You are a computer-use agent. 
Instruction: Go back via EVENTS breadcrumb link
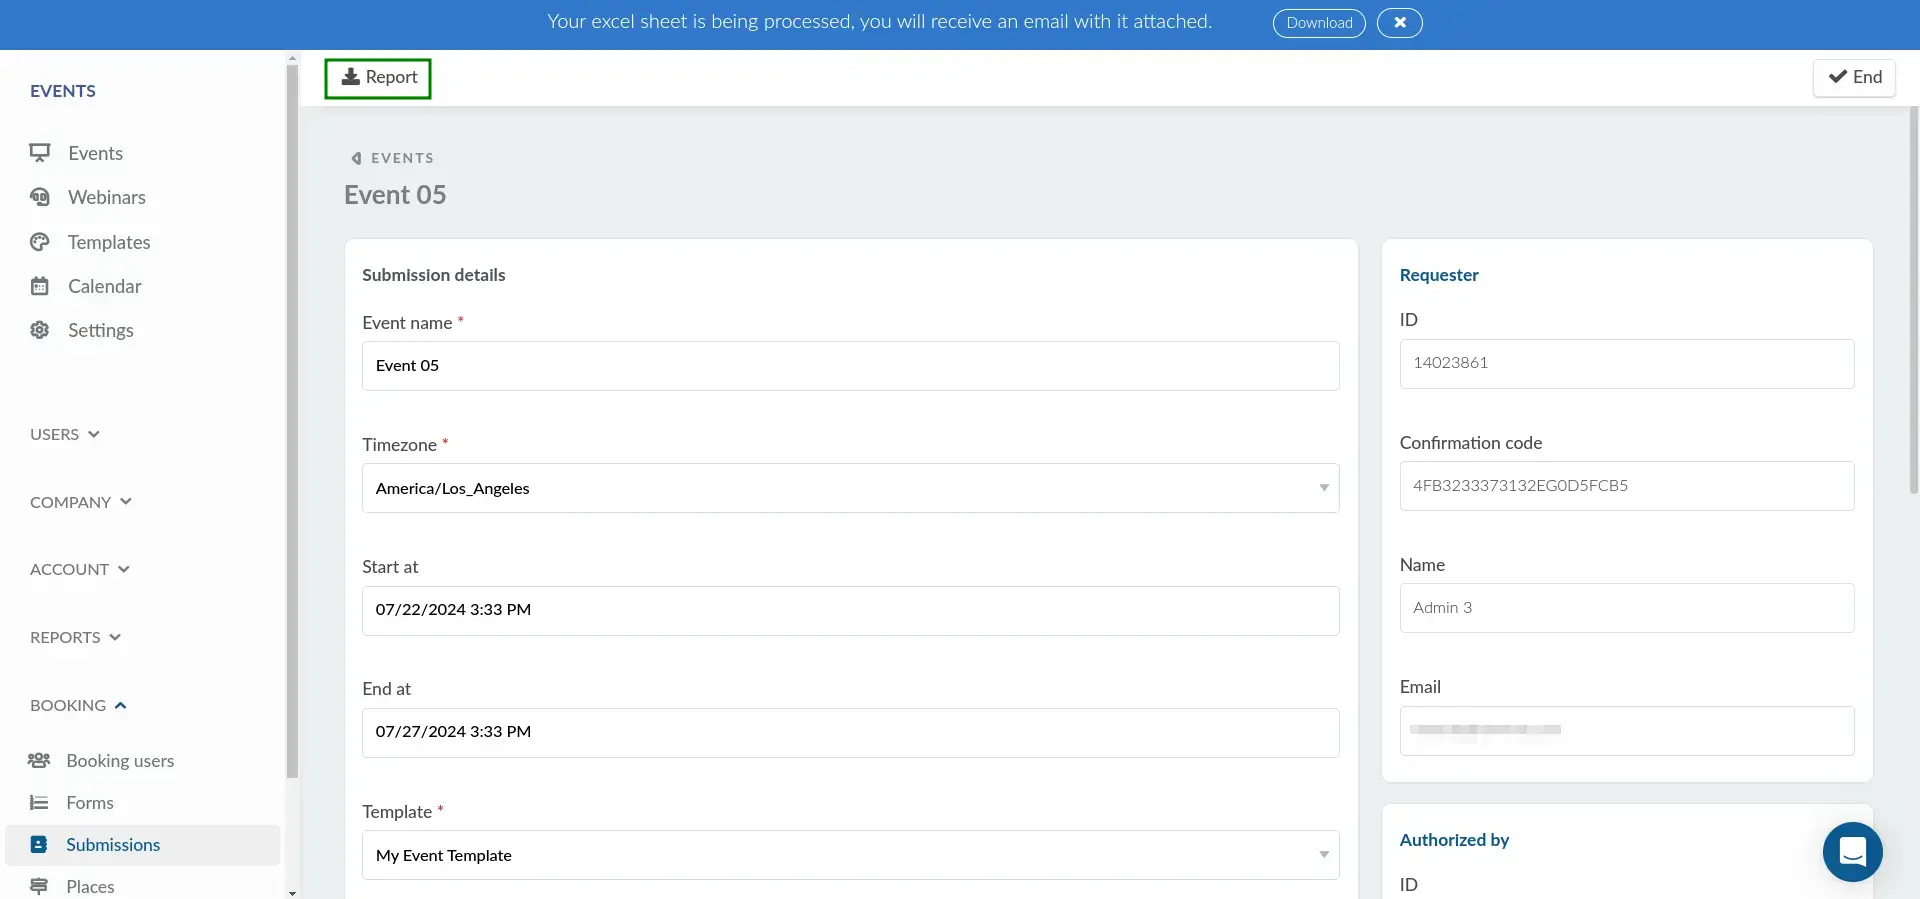tap(402, 158)
